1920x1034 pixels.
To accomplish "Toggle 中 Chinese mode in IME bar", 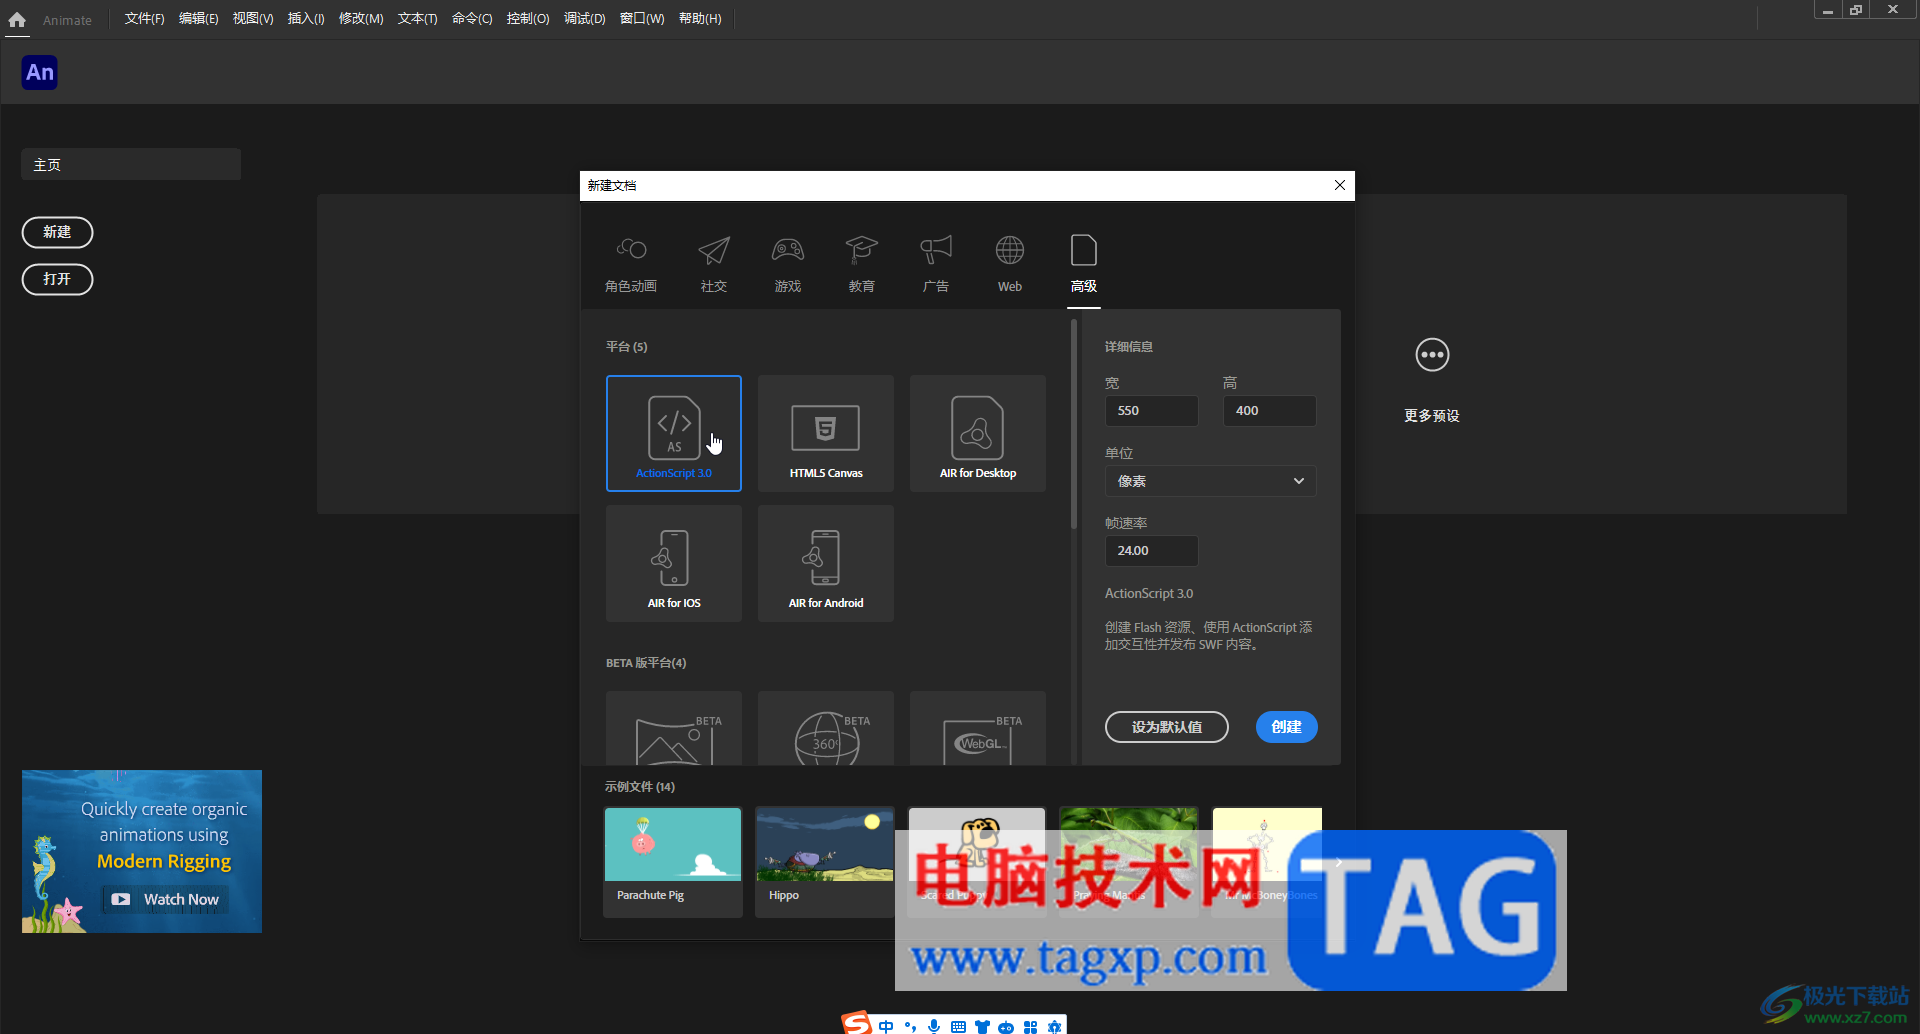I will 886,1026.
